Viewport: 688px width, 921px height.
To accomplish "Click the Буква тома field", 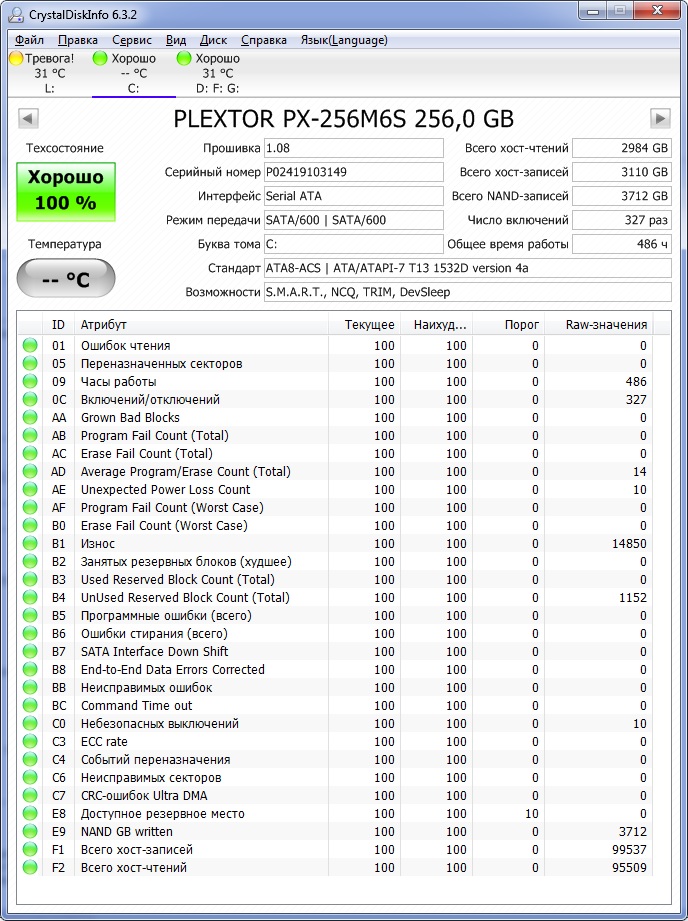I will pyautogui.click(x=354, y=244).
